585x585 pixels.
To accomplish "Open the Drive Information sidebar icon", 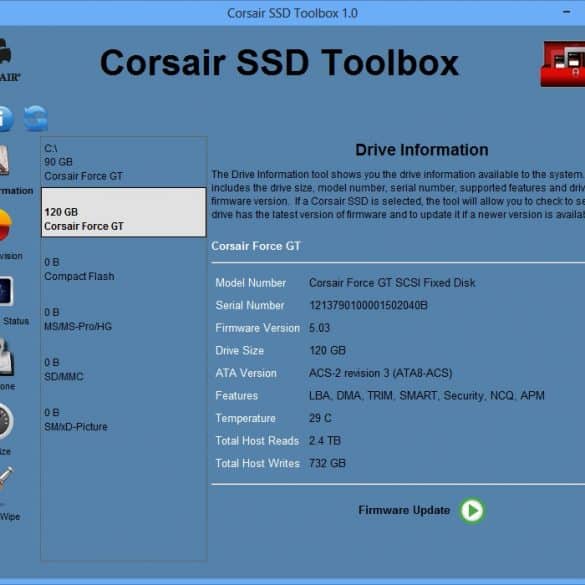I will 4,160.
